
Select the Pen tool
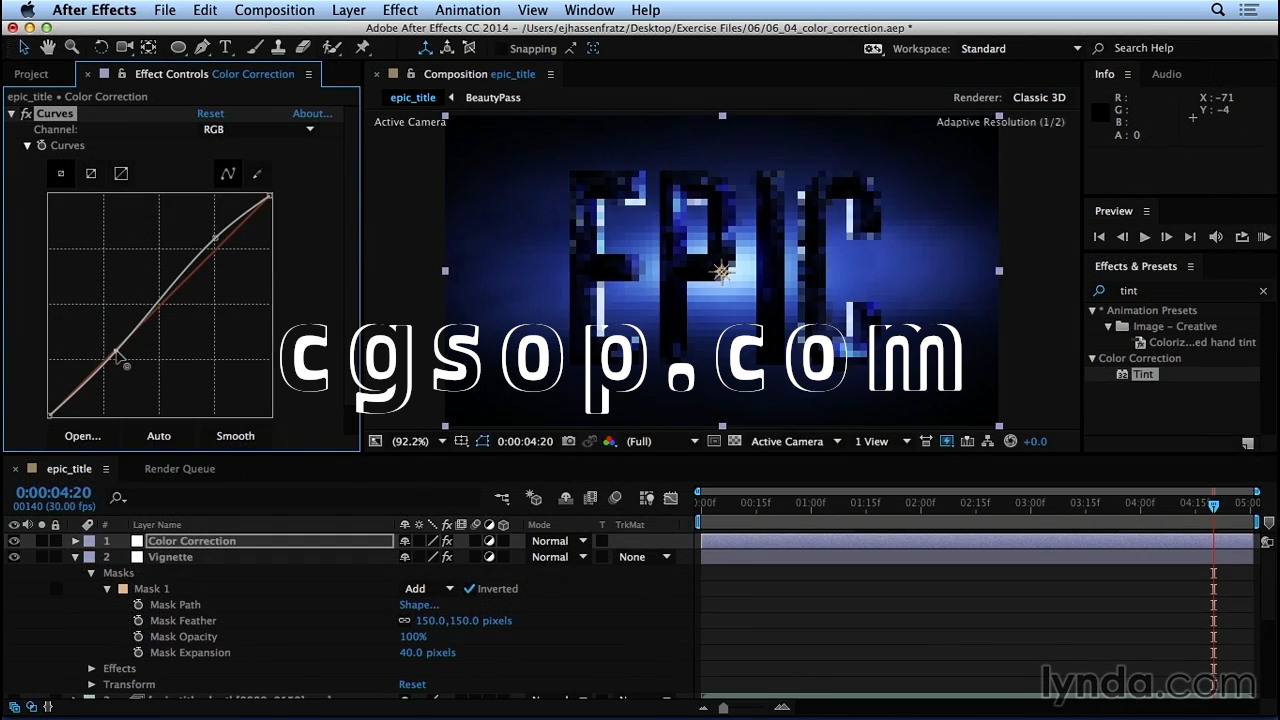click(x=202, y=48)
